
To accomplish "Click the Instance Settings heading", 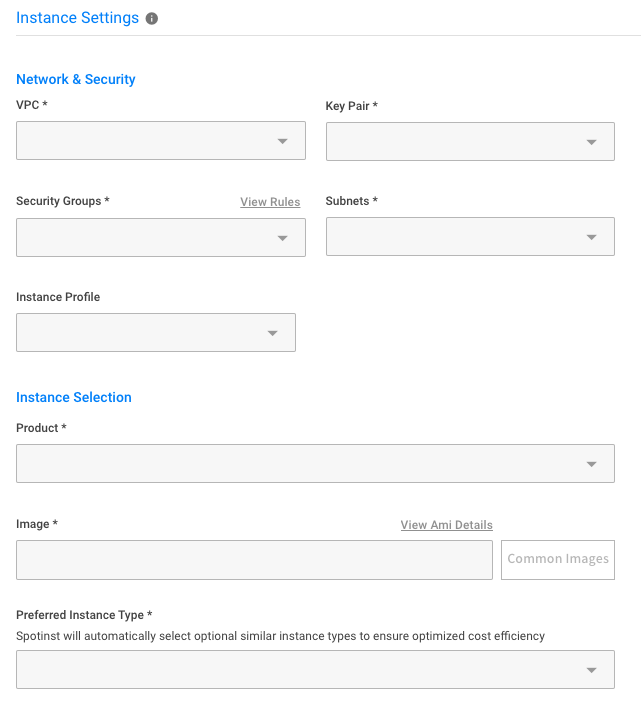I will (x=77, y=18).
